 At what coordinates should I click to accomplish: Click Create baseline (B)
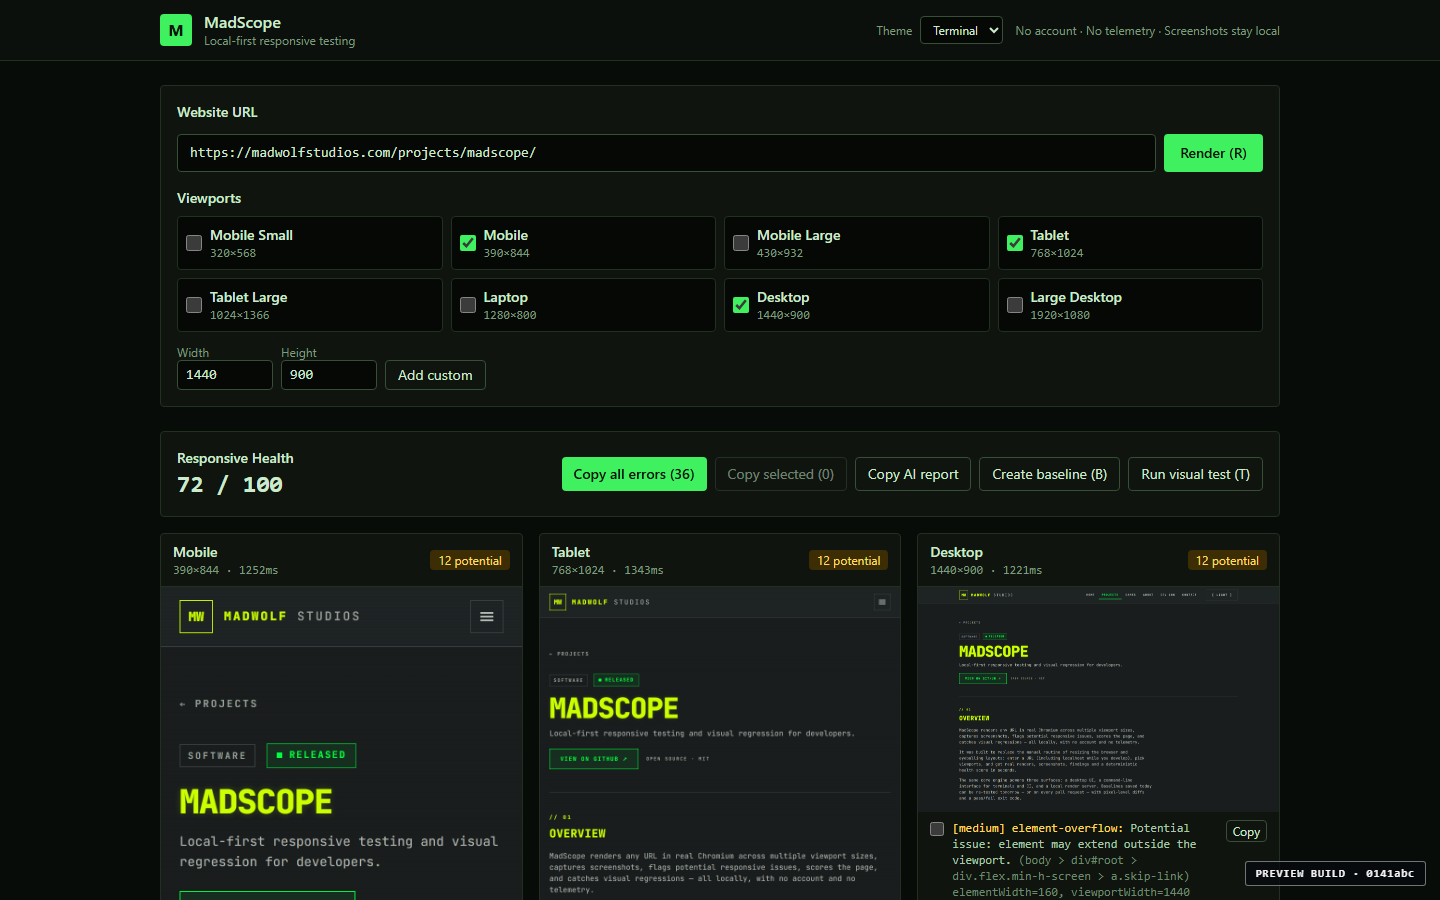click(x=1049, y=474)
